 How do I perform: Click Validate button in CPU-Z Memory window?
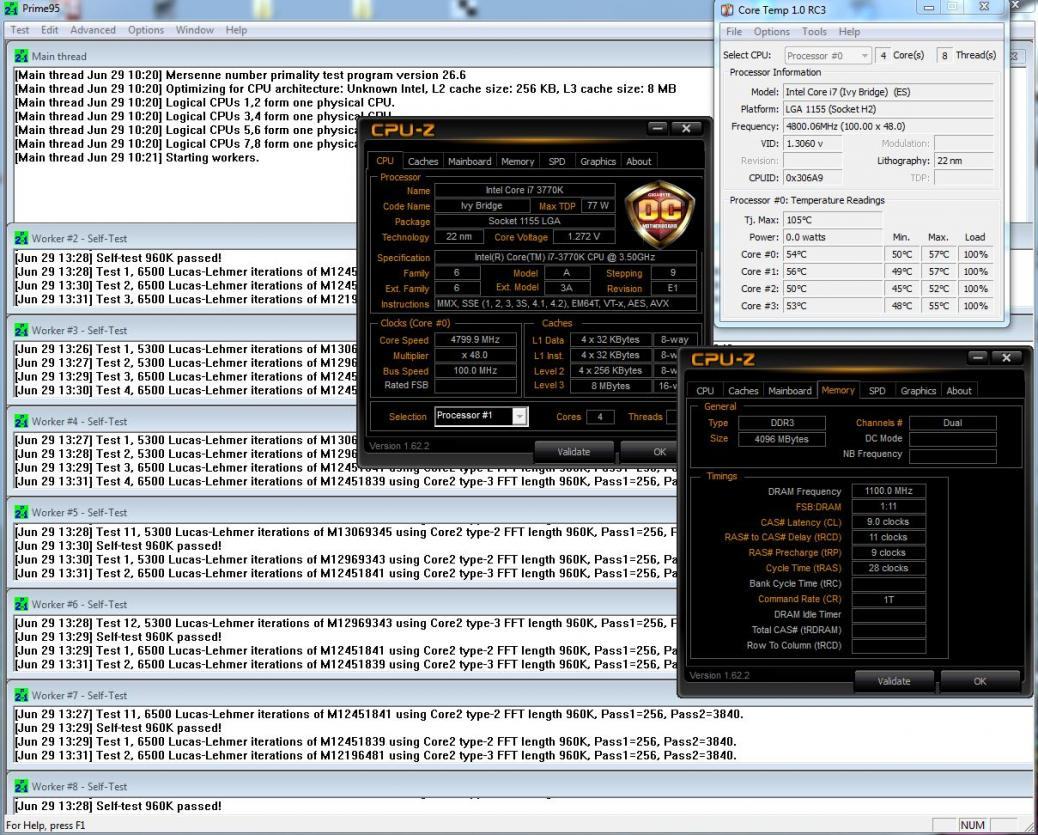tap(894, 681)
